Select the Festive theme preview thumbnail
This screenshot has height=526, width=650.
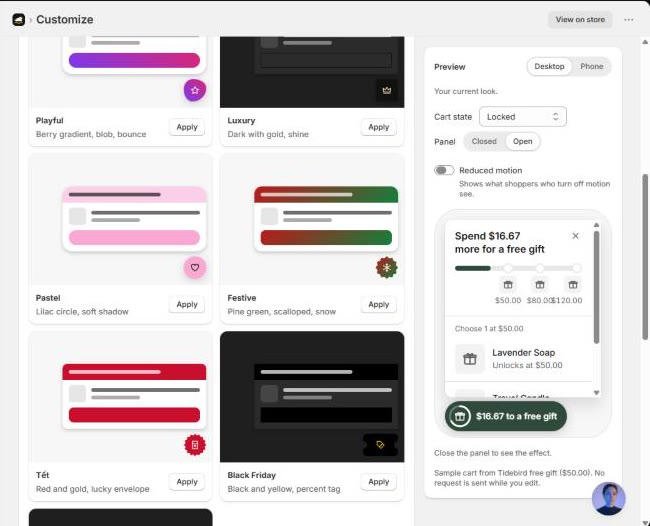point(312,220)
